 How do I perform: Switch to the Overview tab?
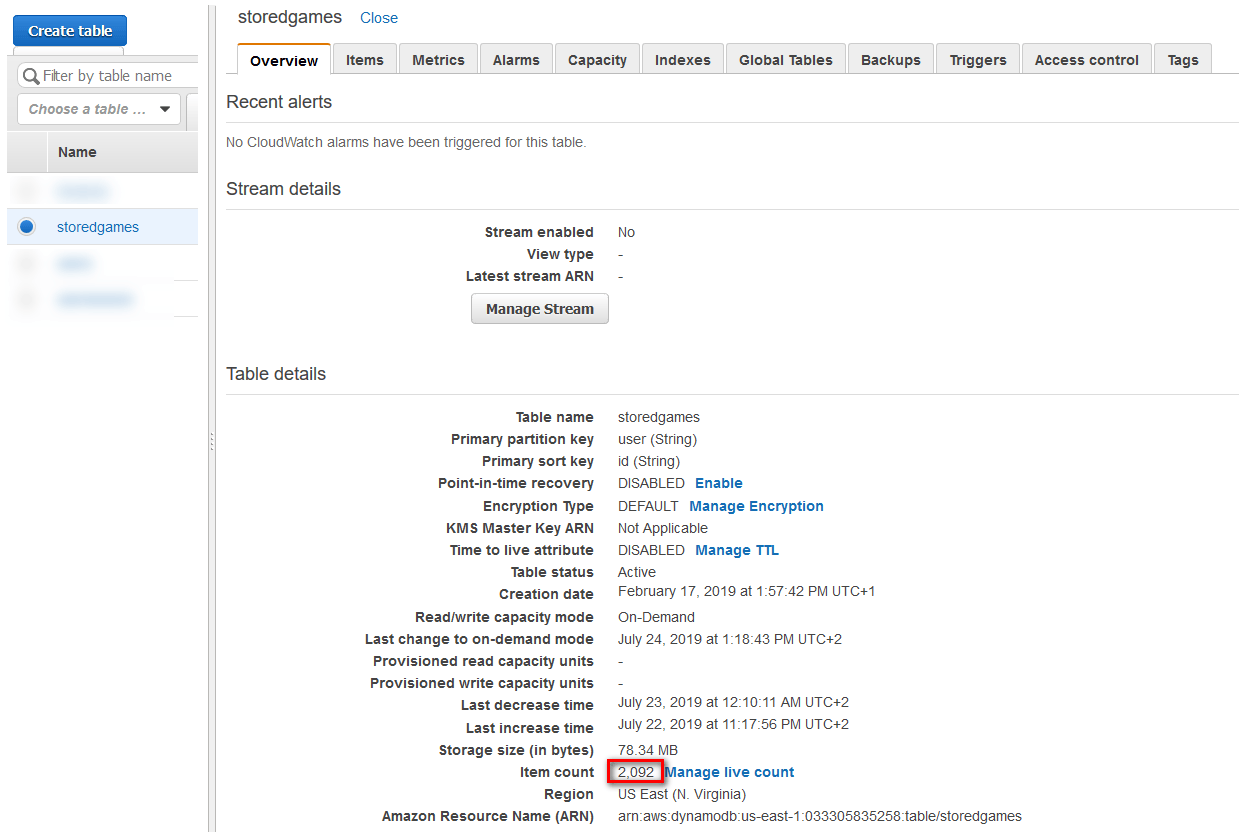coord(284,60)
